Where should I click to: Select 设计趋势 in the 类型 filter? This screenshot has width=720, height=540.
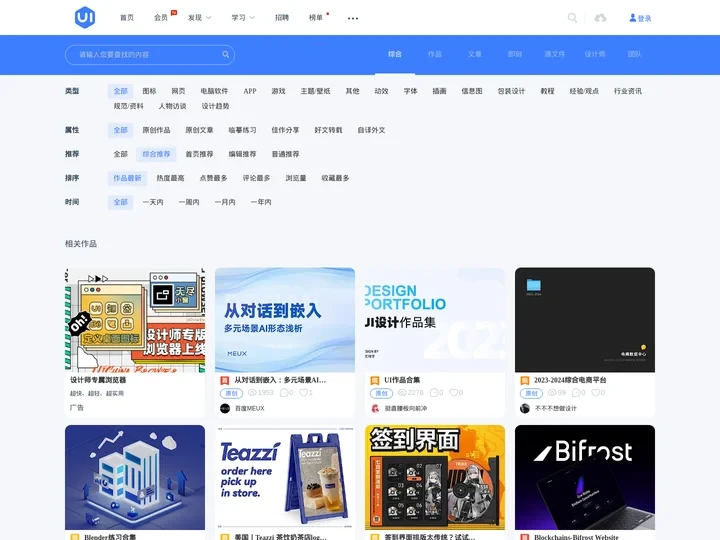click(215, 106)
